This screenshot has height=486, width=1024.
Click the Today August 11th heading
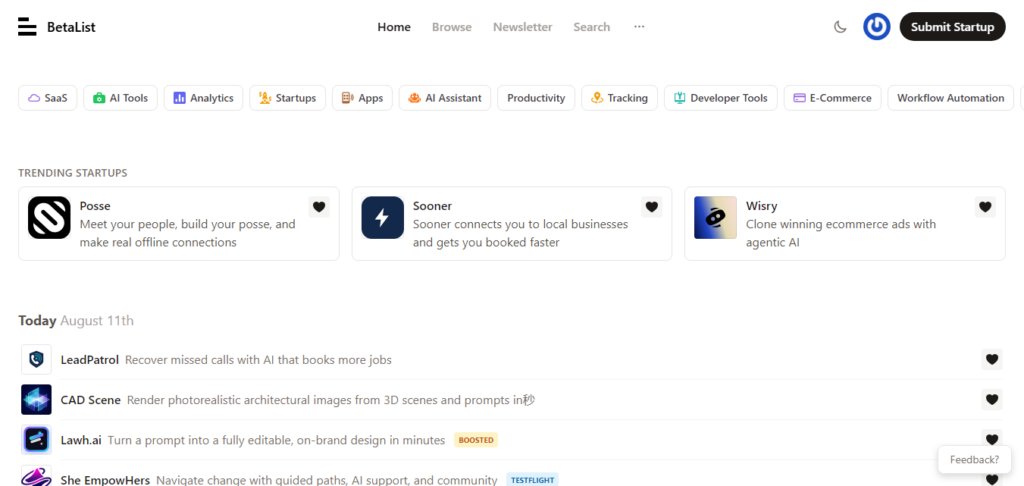(x=76, y=320)
